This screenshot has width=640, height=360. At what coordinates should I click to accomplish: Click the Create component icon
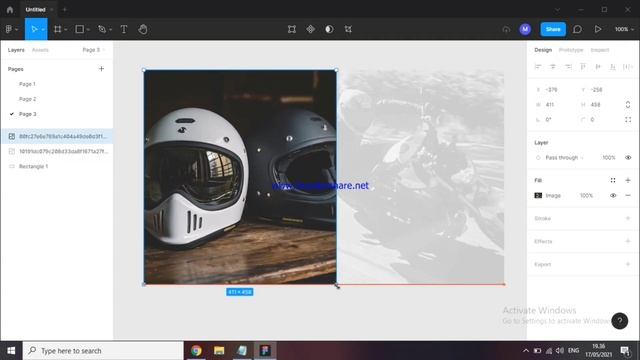tap(311, 29)
